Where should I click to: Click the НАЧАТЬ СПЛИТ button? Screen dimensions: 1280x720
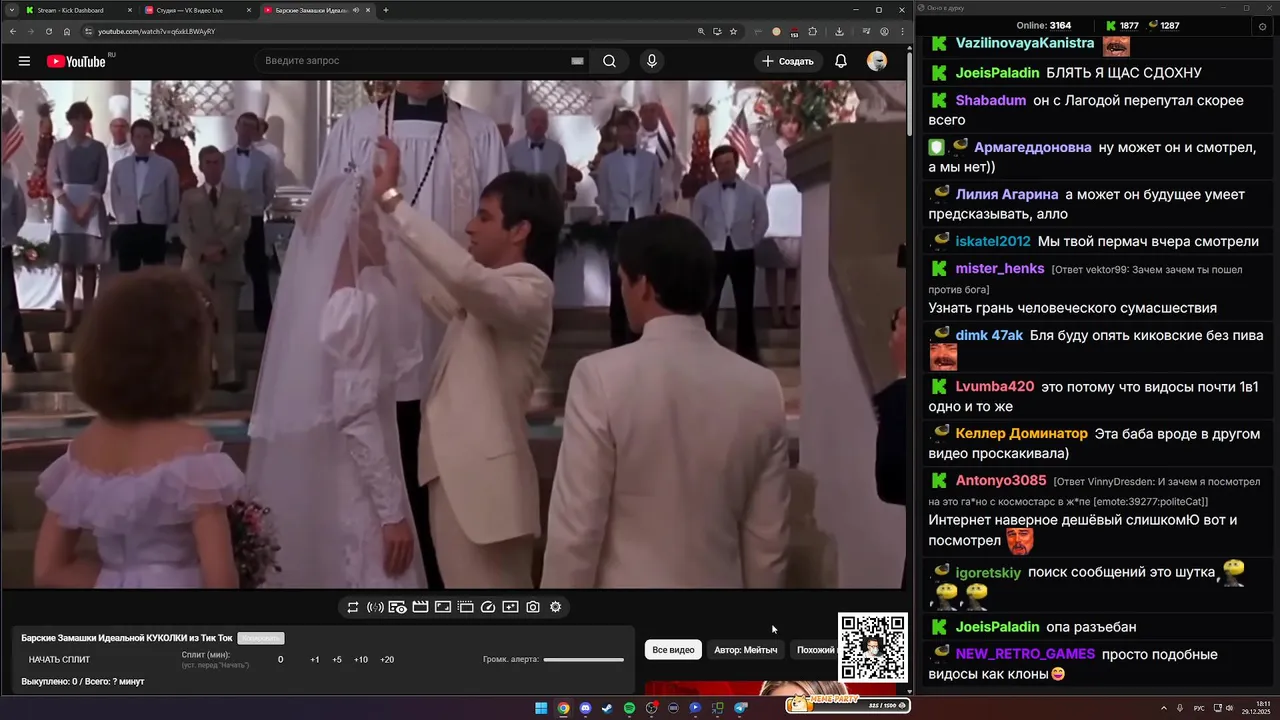[59, 660]
